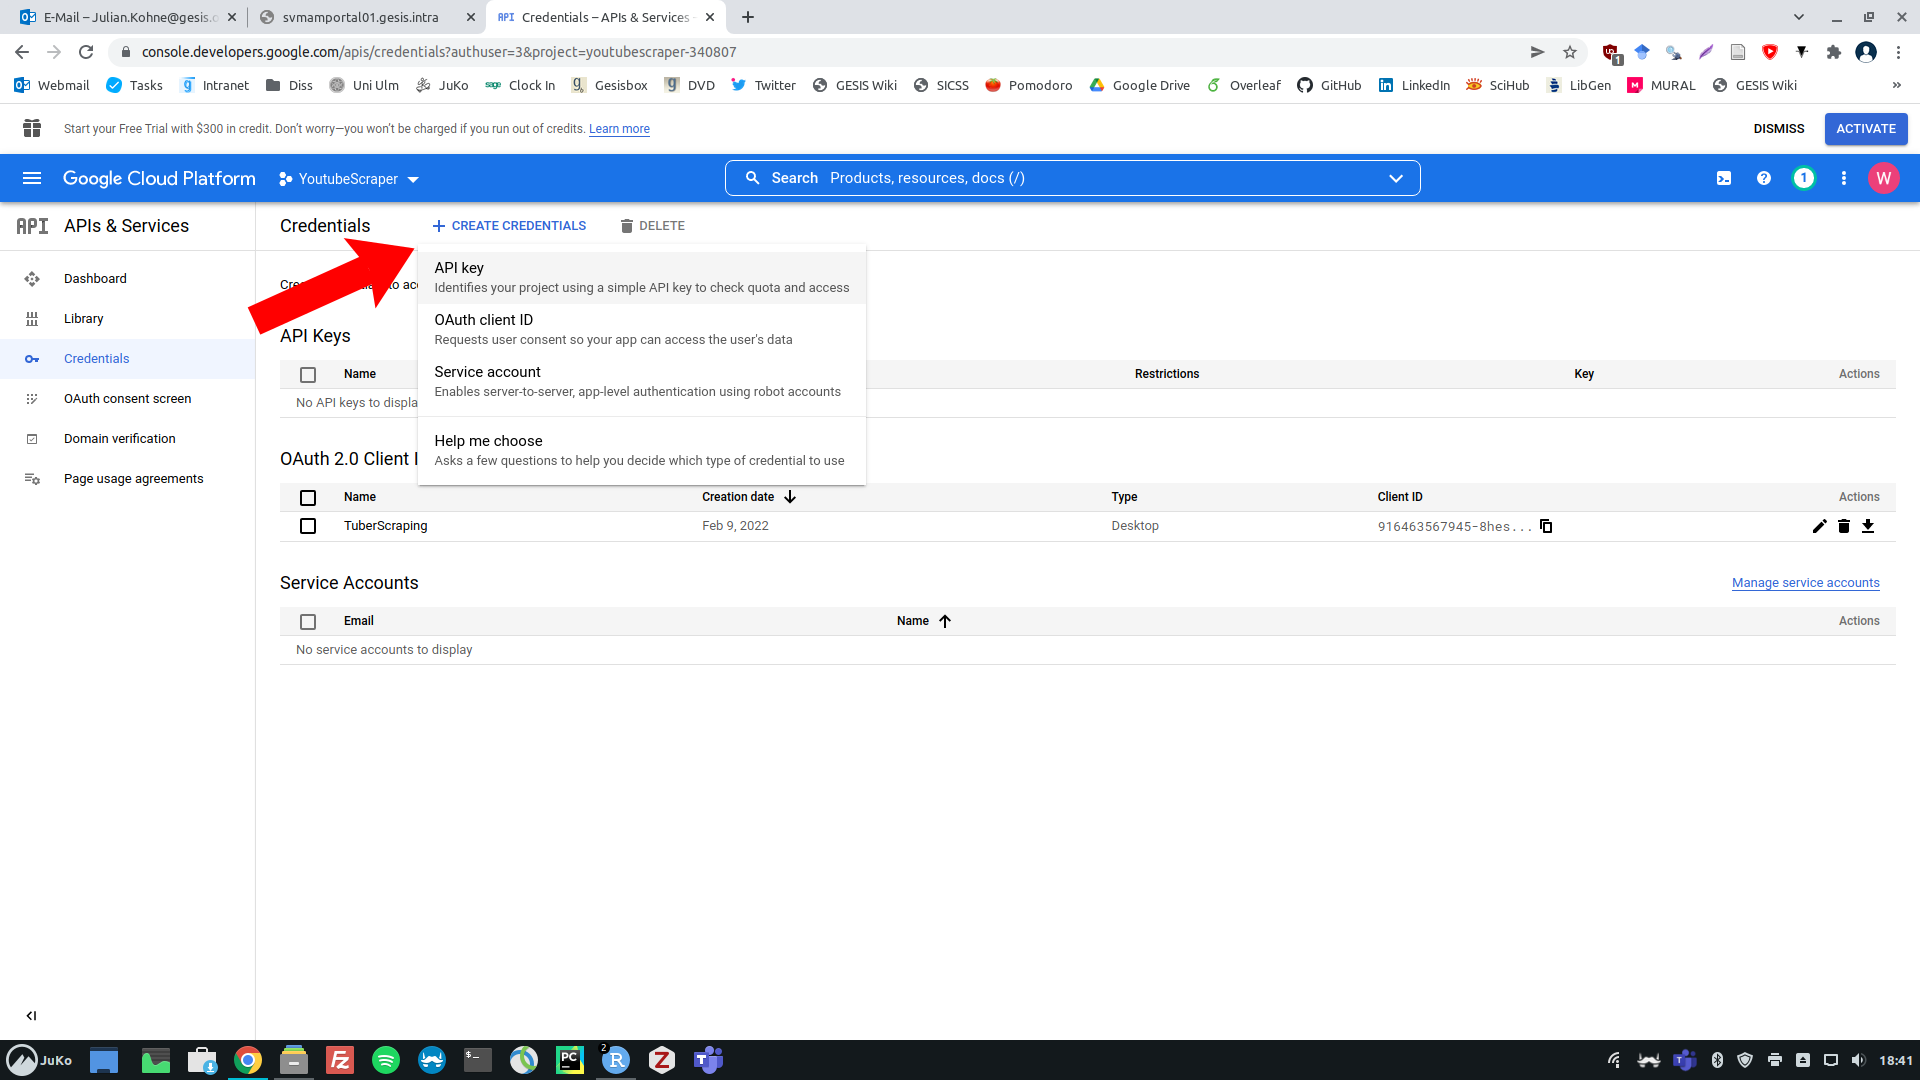Collapse the left sidebar panel
Viewport: 1920px width, 1080px height.
click(31, 1015)
